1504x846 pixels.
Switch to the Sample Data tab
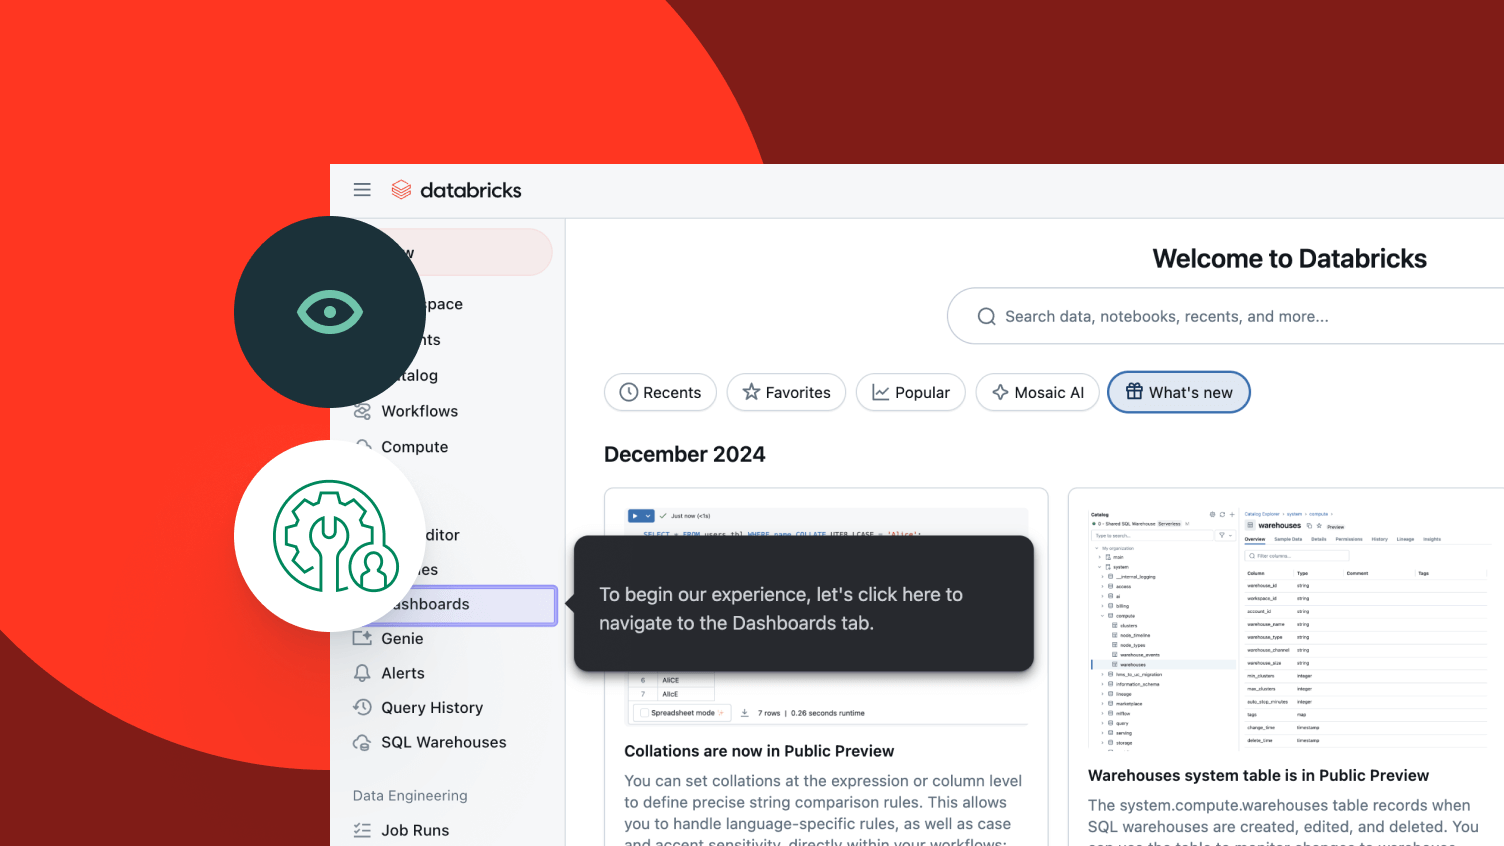[x=1288, y=539]
